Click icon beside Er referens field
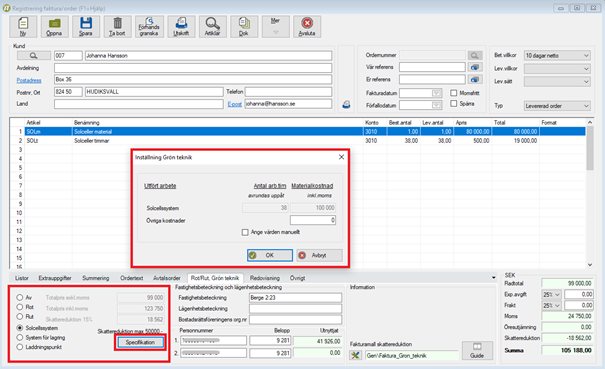Viewport: 605px width, 369px height. (x=475, y=80)
